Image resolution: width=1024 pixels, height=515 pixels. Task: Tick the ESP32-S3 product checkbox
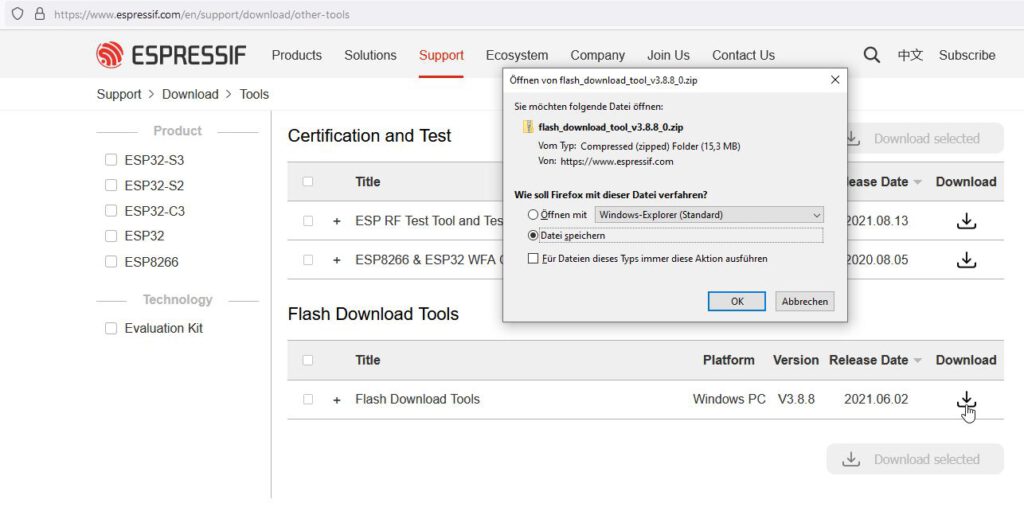point(111,159)
